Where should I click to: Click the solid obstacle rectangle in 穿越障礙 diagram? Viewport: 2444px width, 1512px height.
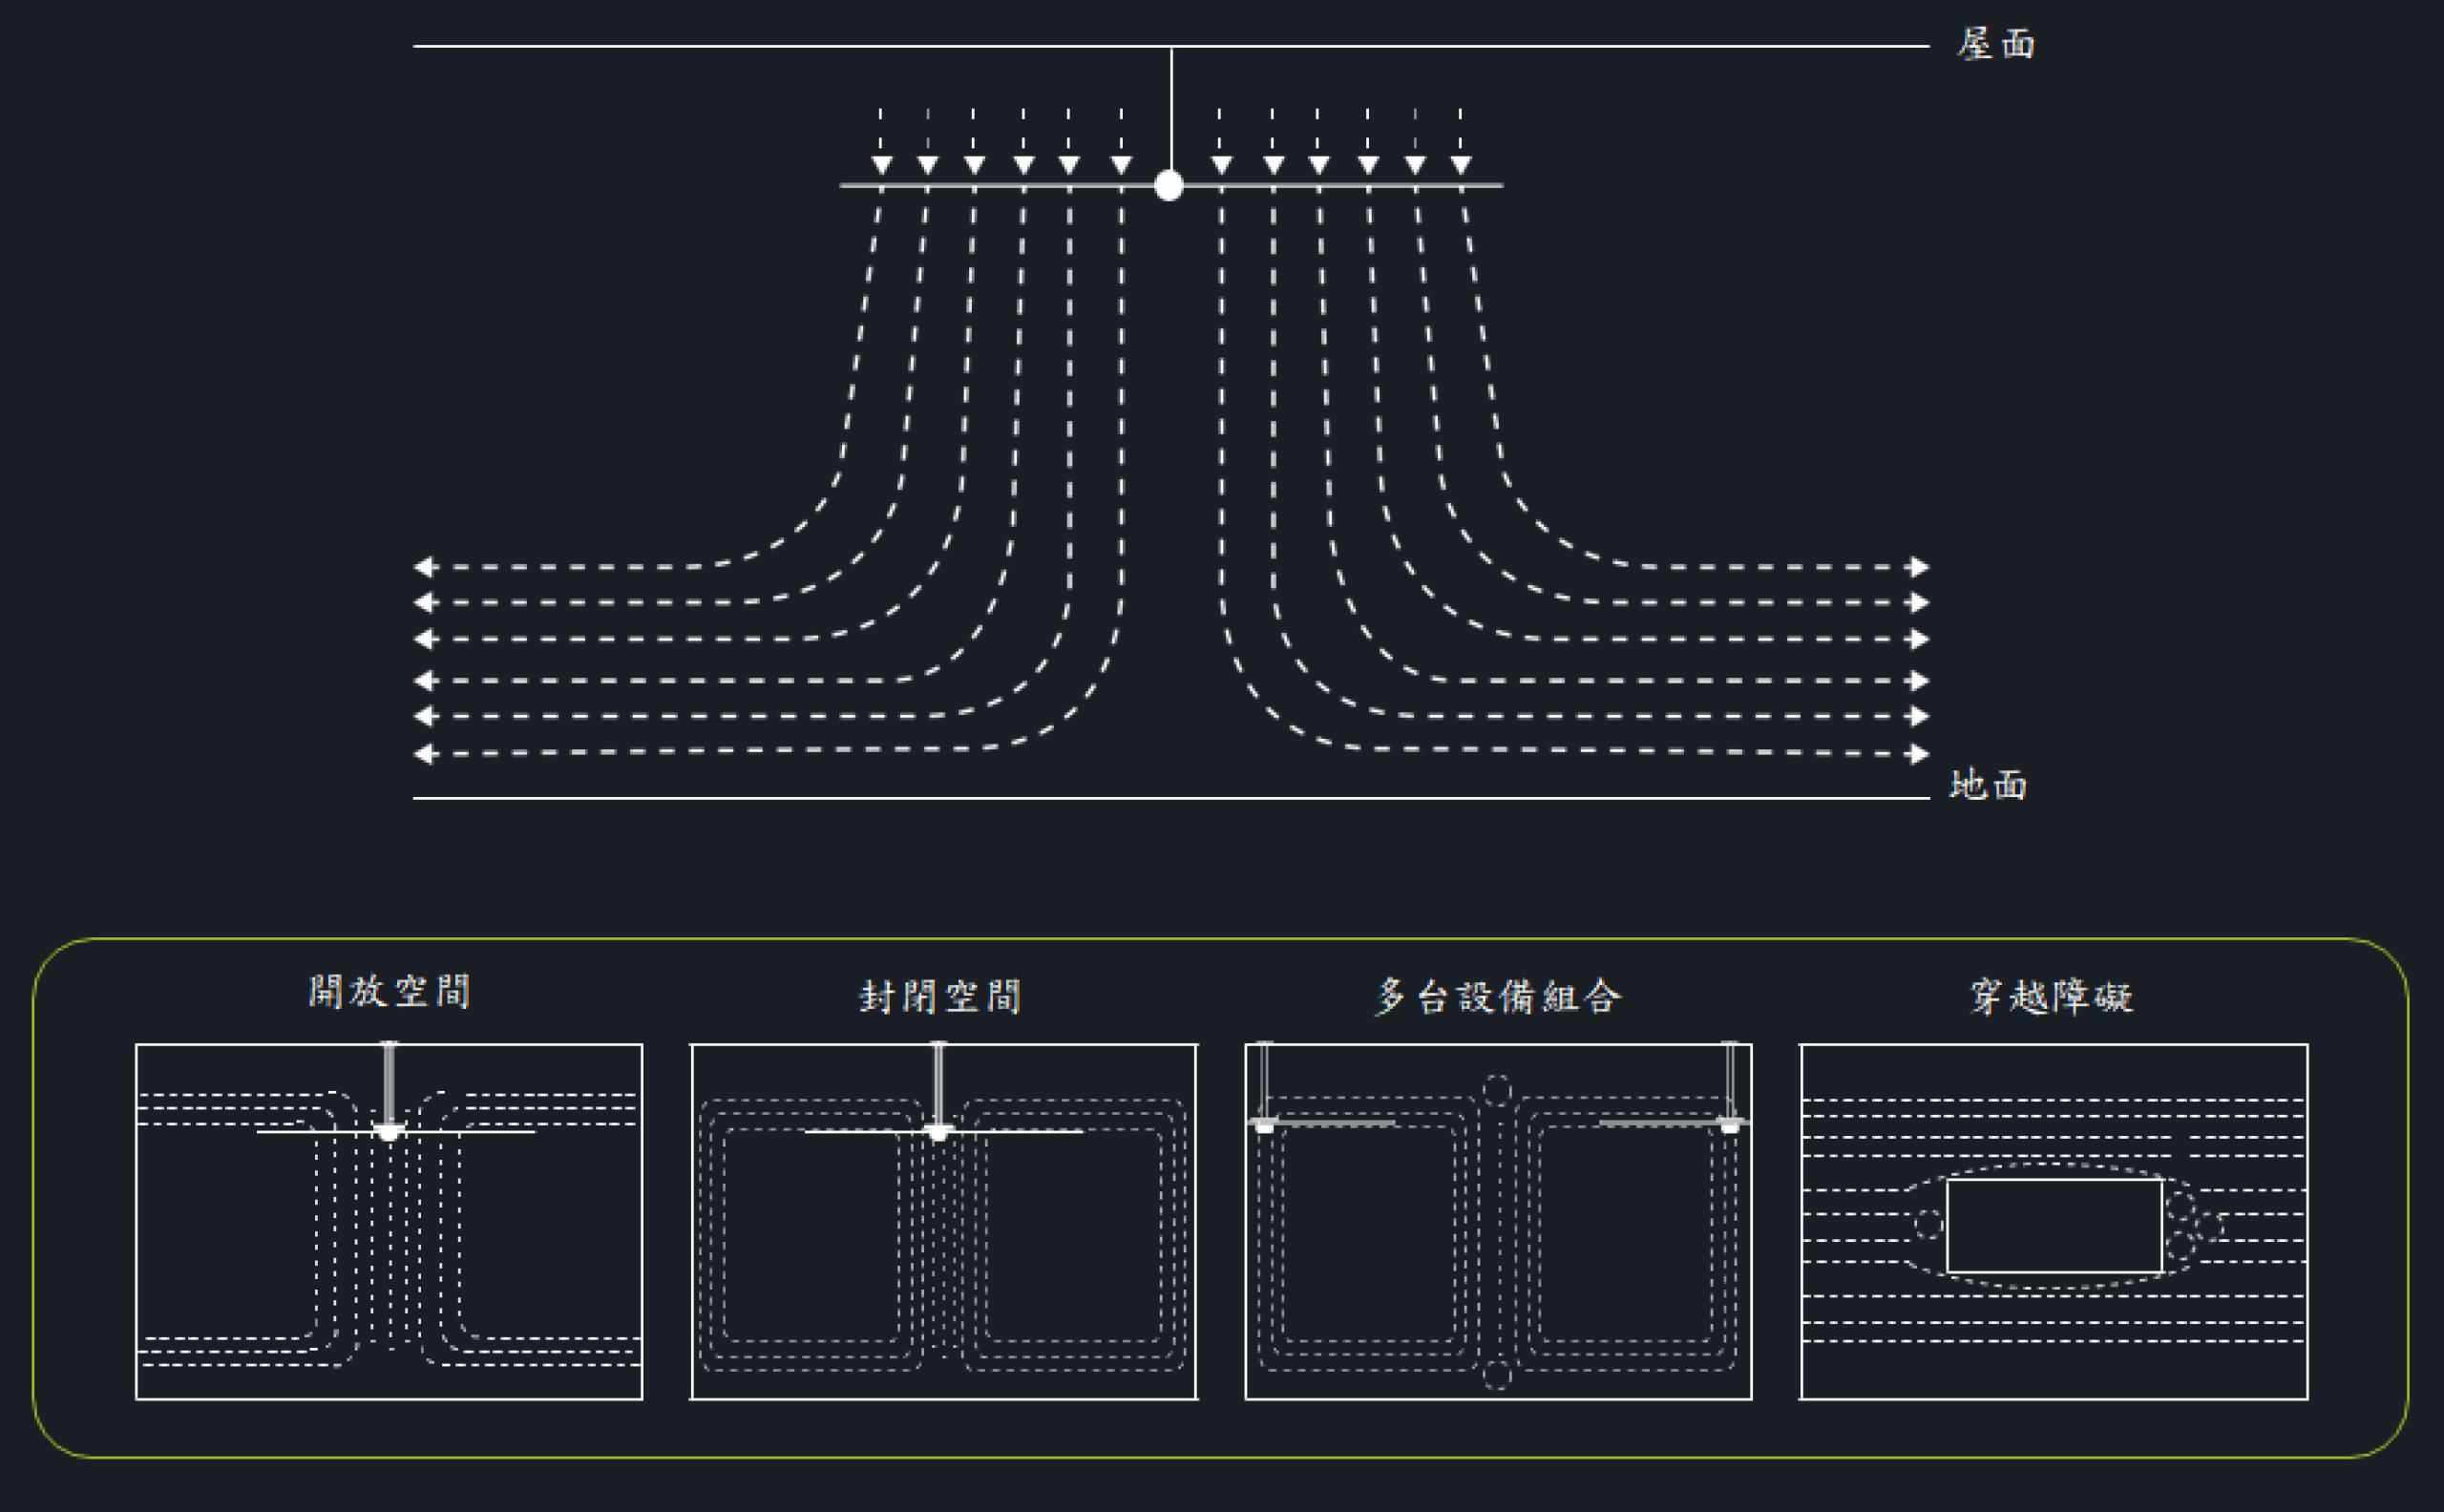[x=2054, y=1225]
